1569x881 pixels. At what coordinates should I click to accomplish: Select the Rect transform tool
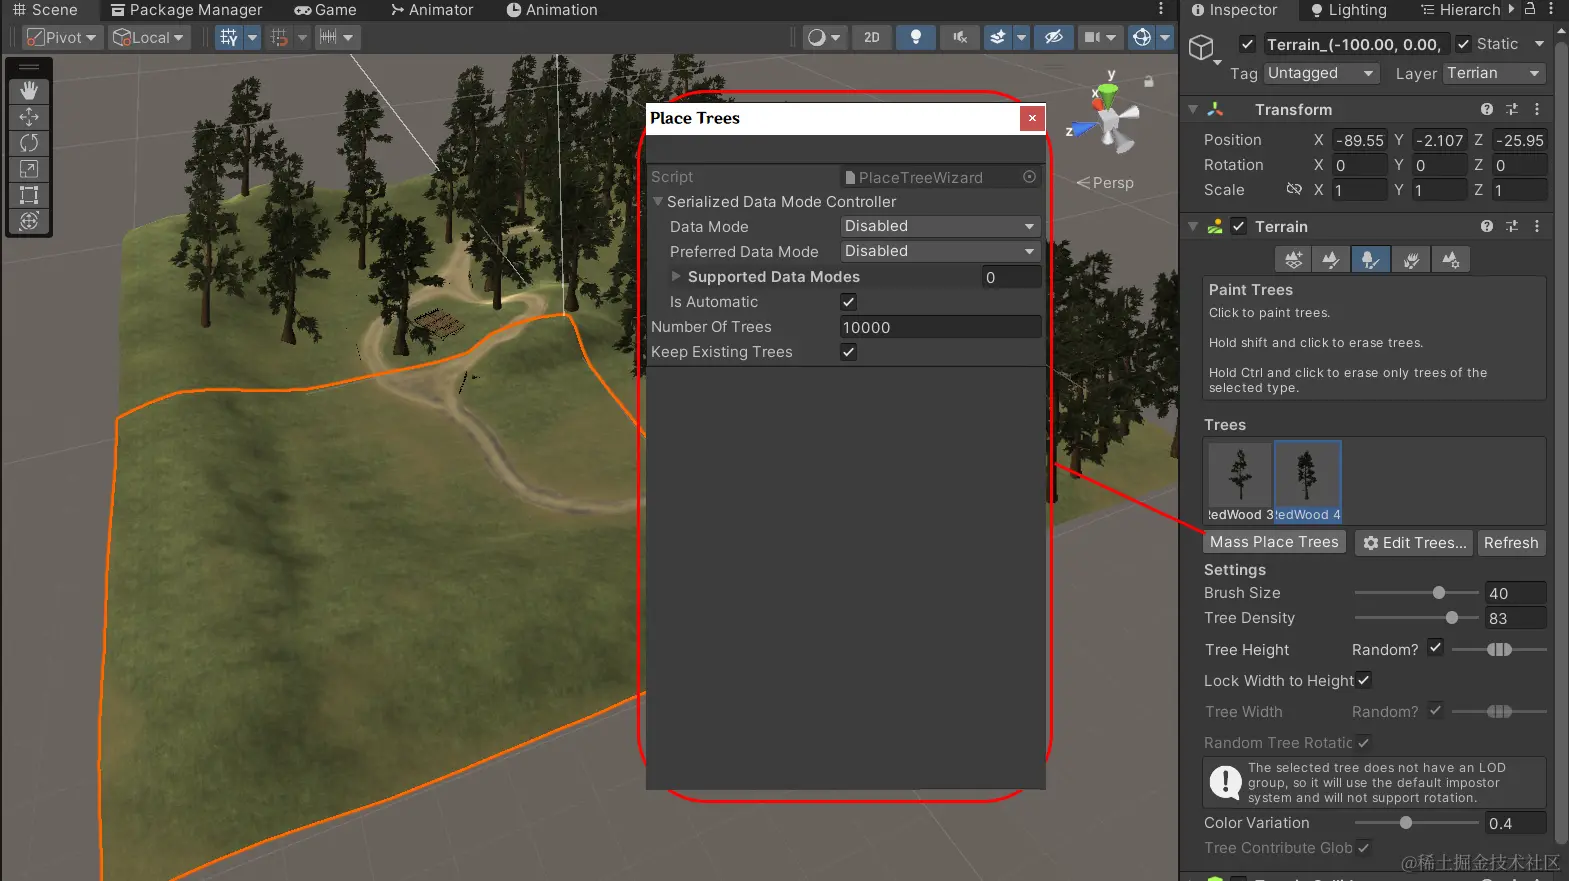[29, 194]
